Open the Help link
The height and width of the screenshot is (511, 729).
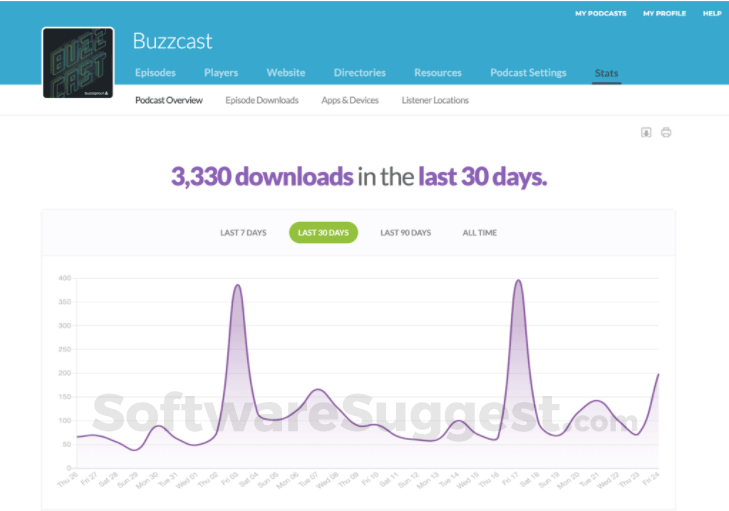712,13
